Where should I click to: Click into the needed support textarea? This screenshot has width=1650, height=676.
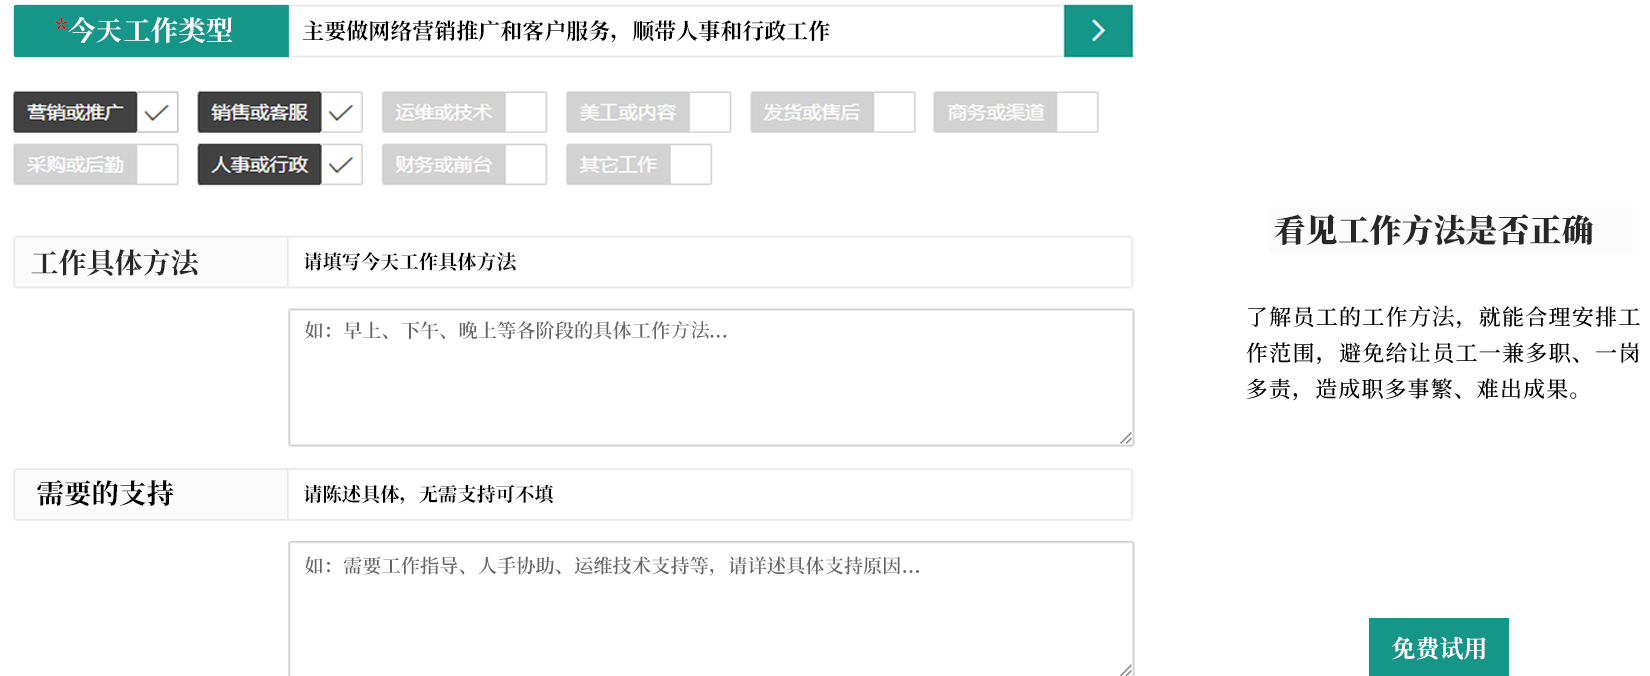pyautogui.click(x=710, y=608)
